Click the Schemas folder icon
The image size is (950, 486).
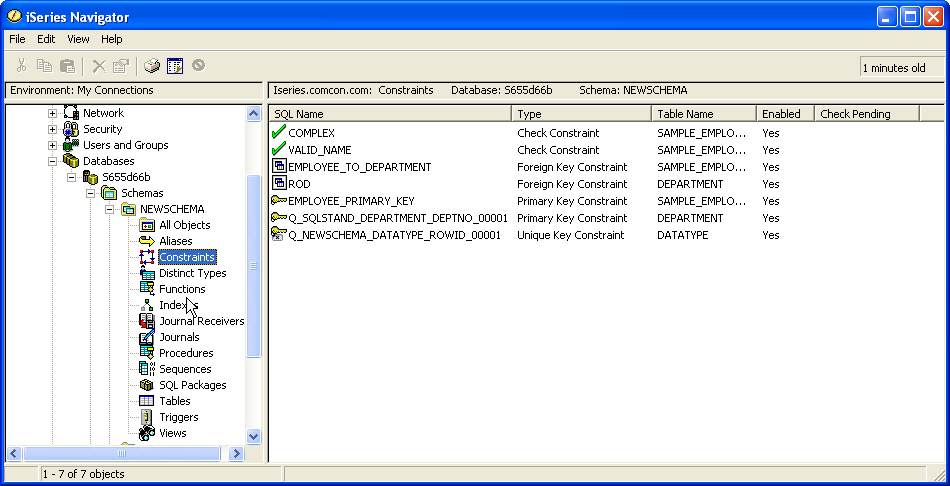point(109,193)
